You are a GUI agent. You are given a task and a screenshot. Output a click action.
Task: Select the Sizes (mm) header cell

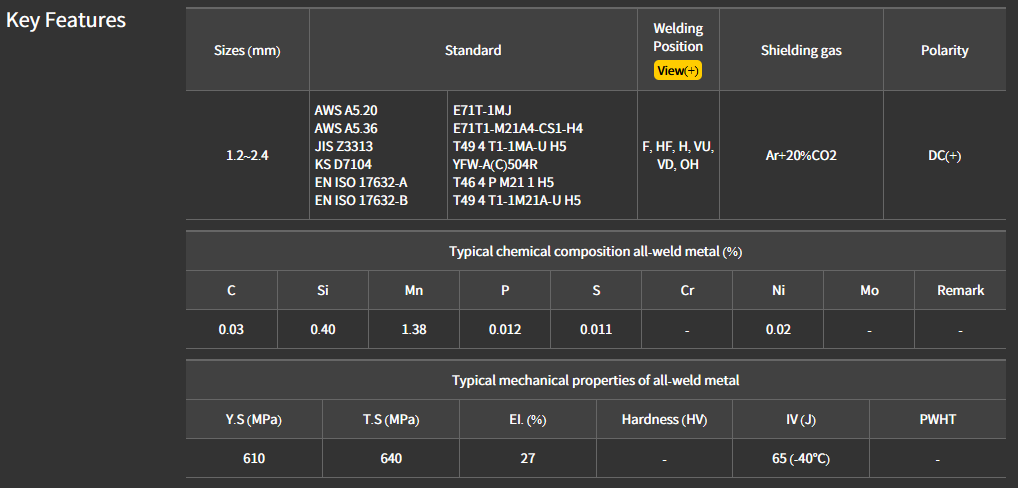click(247, 50)
